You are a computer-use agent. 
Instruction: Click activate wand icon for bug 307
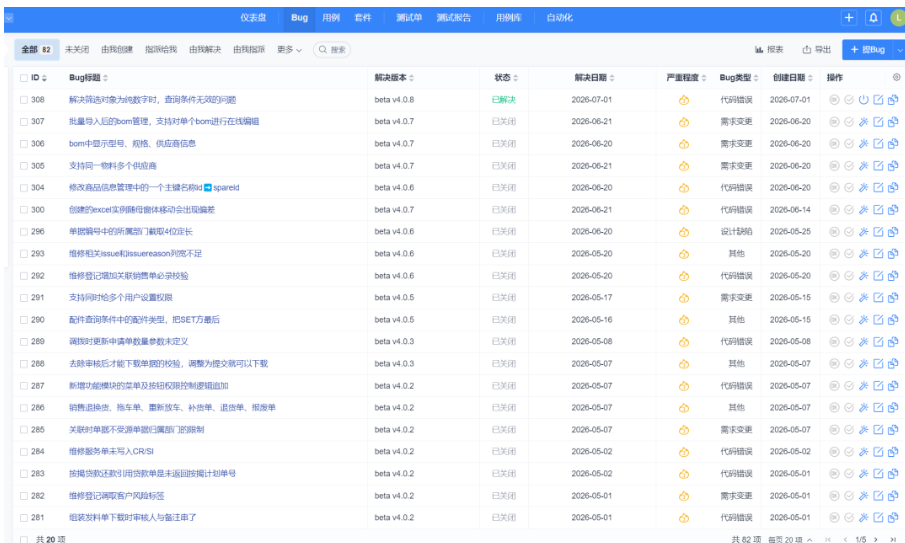pos(863,122)
